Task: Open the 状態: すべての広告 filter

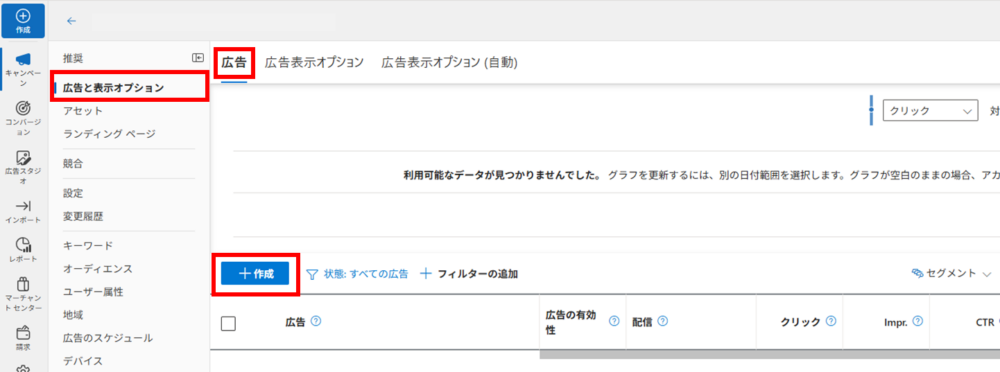Action: tap(357, 274)
